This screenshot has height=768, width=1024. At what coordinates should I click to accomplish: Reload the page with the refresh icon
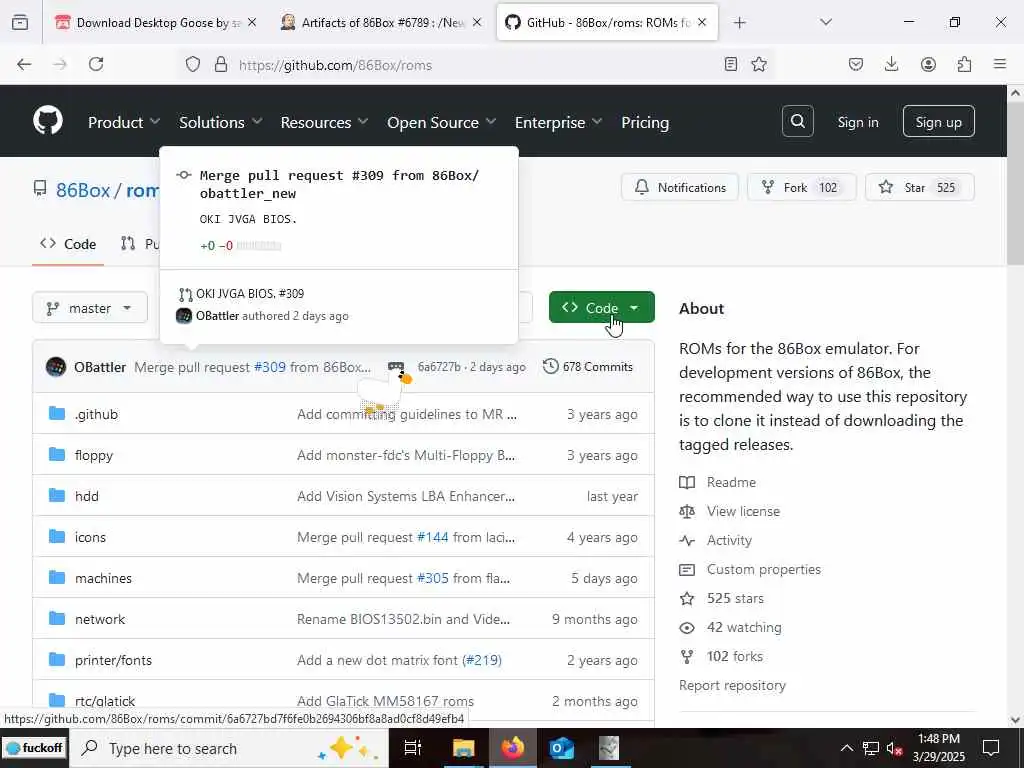(96, 64)
